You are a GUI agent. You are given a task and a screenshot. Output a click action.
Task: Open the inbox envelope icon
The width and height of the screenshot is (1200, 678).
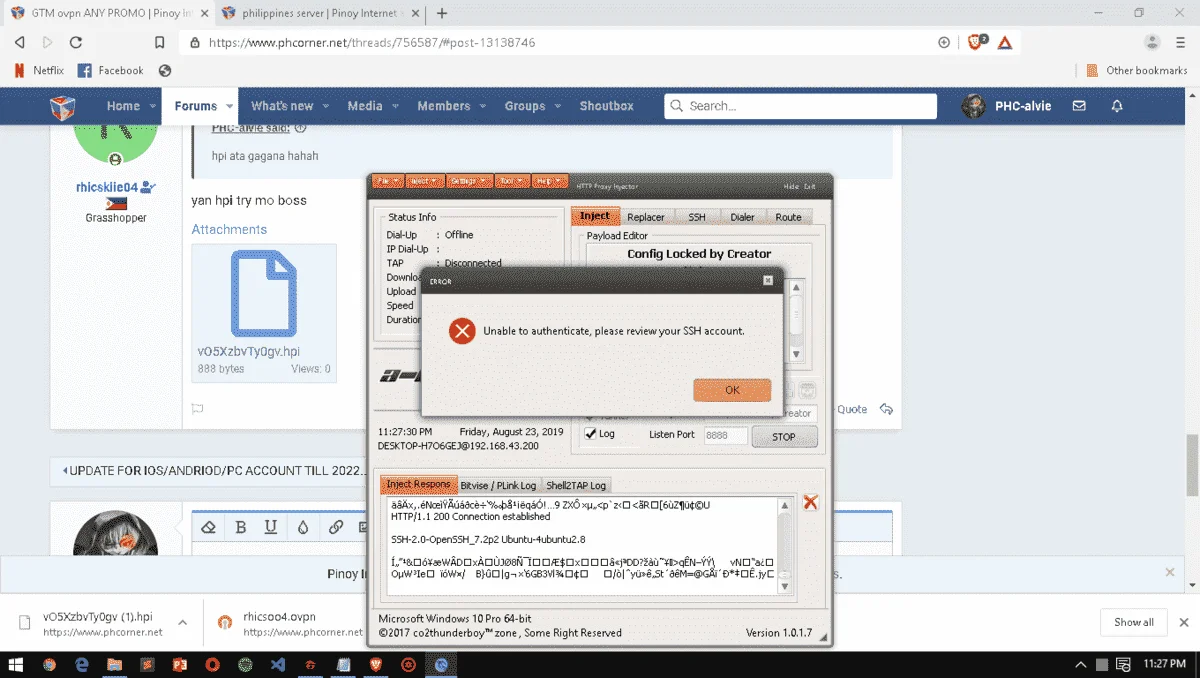tap(1079, 106)
